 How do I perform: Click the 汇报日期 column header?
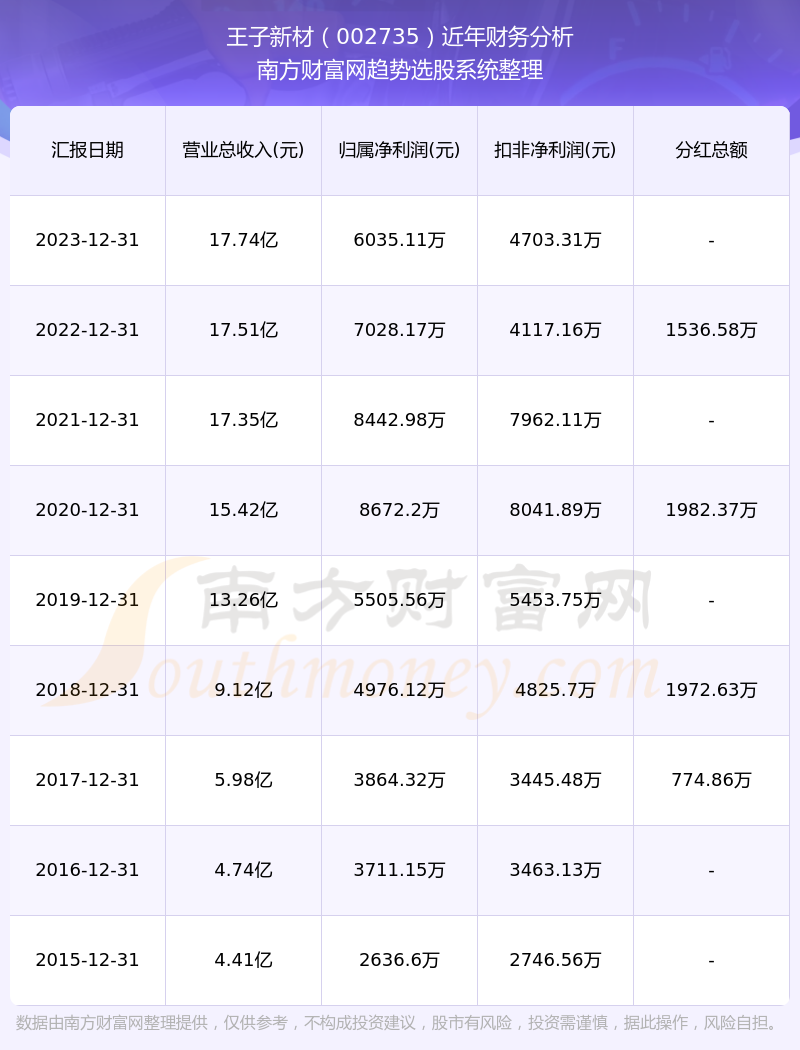coord(88,150)
